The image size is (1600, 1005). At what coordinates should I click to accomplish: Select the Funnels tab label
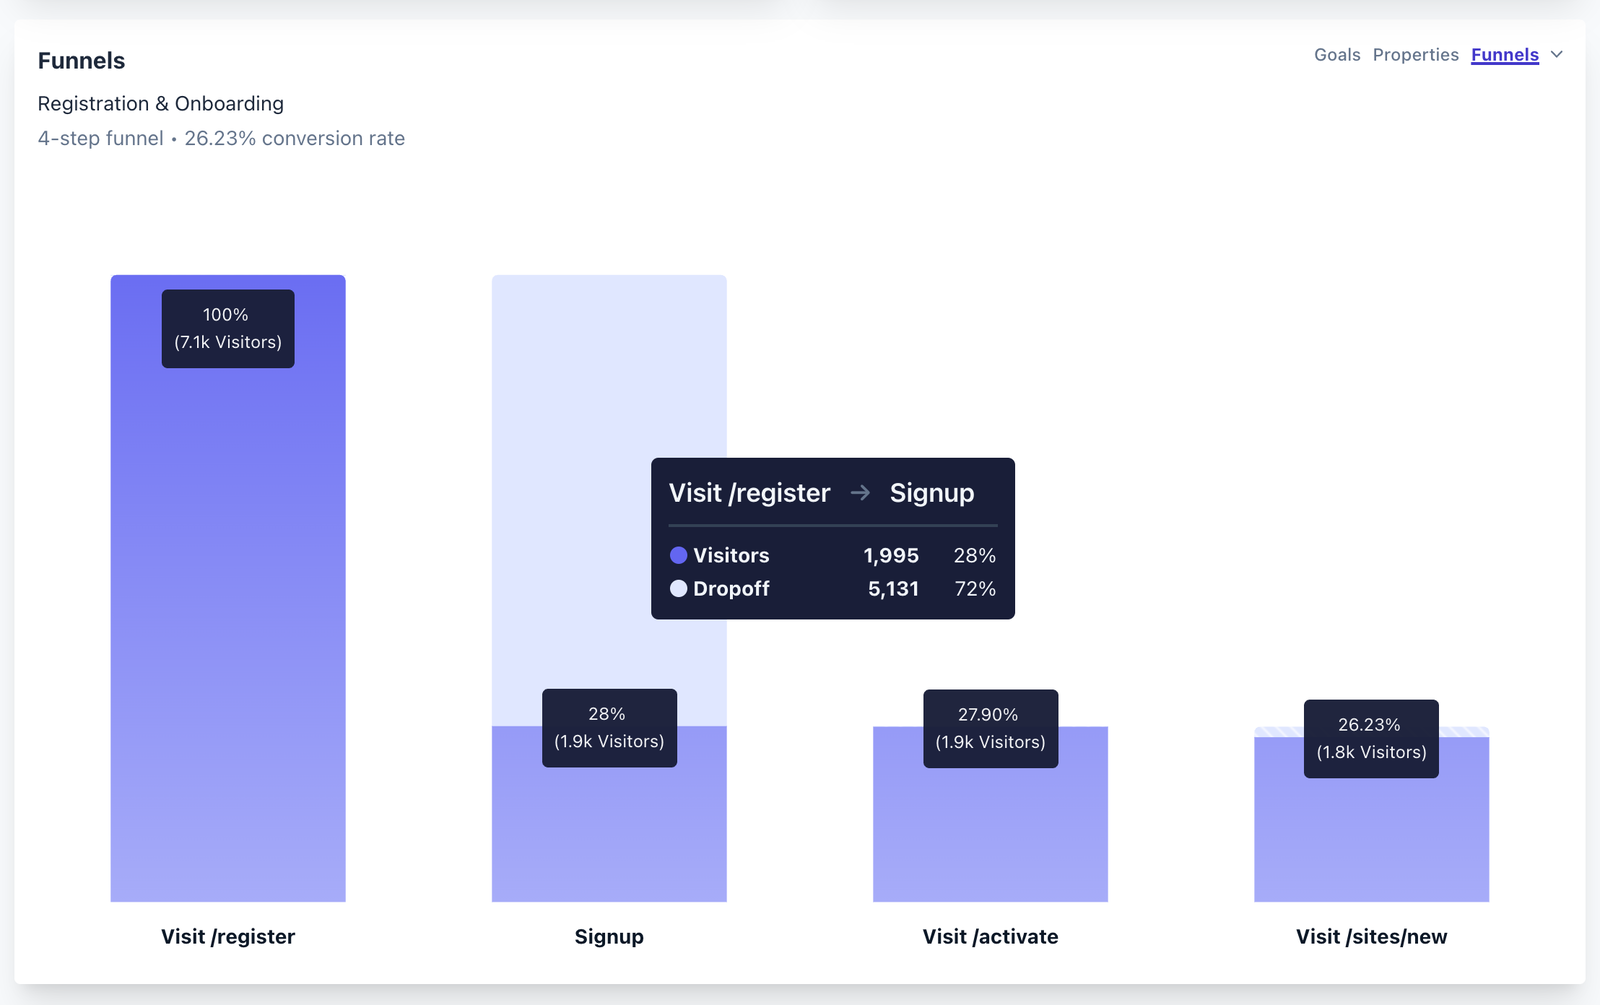1504,55
